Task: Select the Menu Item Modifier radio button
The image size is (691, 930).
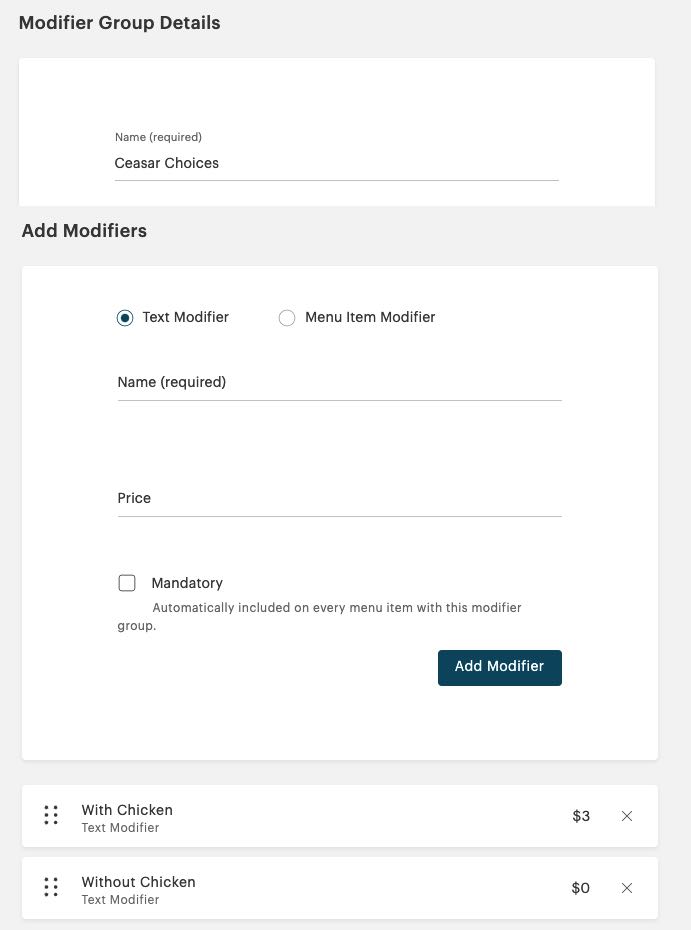Action: click(x=287, y=317)
